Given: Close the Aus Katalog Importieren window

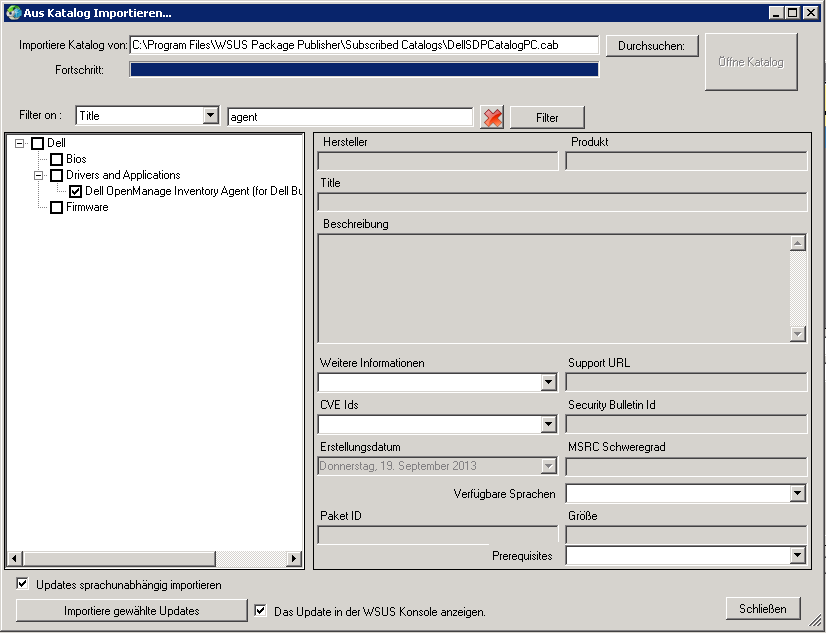Looking at the screenshot, I should [811, 13].
